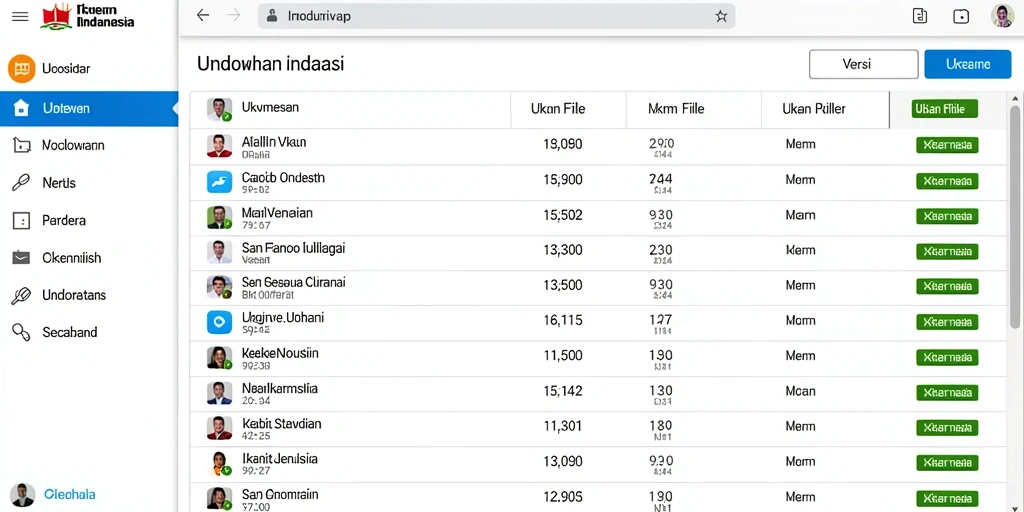Click the square tab icon in toolbar

tap(961, 16)
